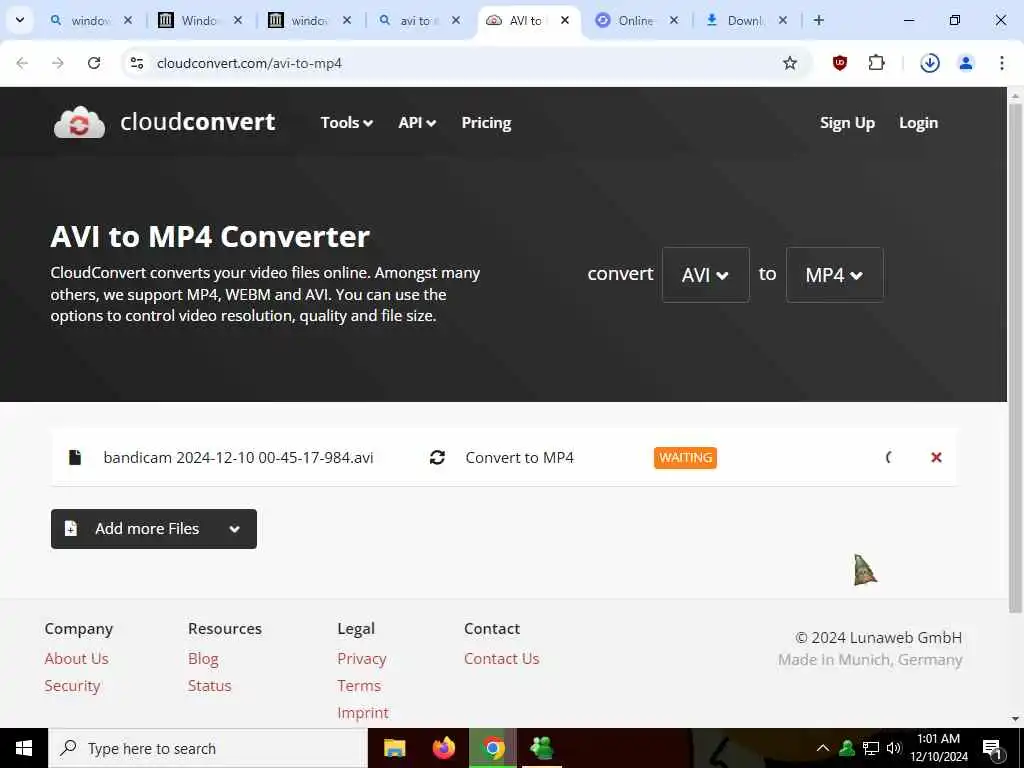Open the Status link
The width and height of the screenshot is (1024, 768).
[210, 686]
